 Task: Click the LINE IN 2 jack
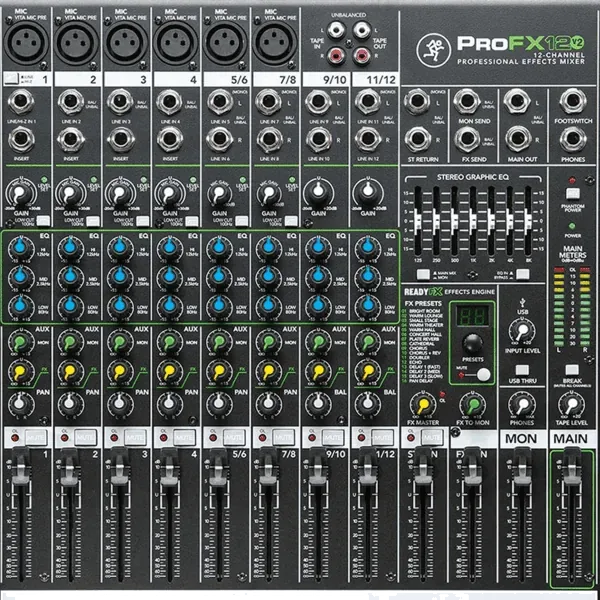pyautogui.click(x=70, y=101)
